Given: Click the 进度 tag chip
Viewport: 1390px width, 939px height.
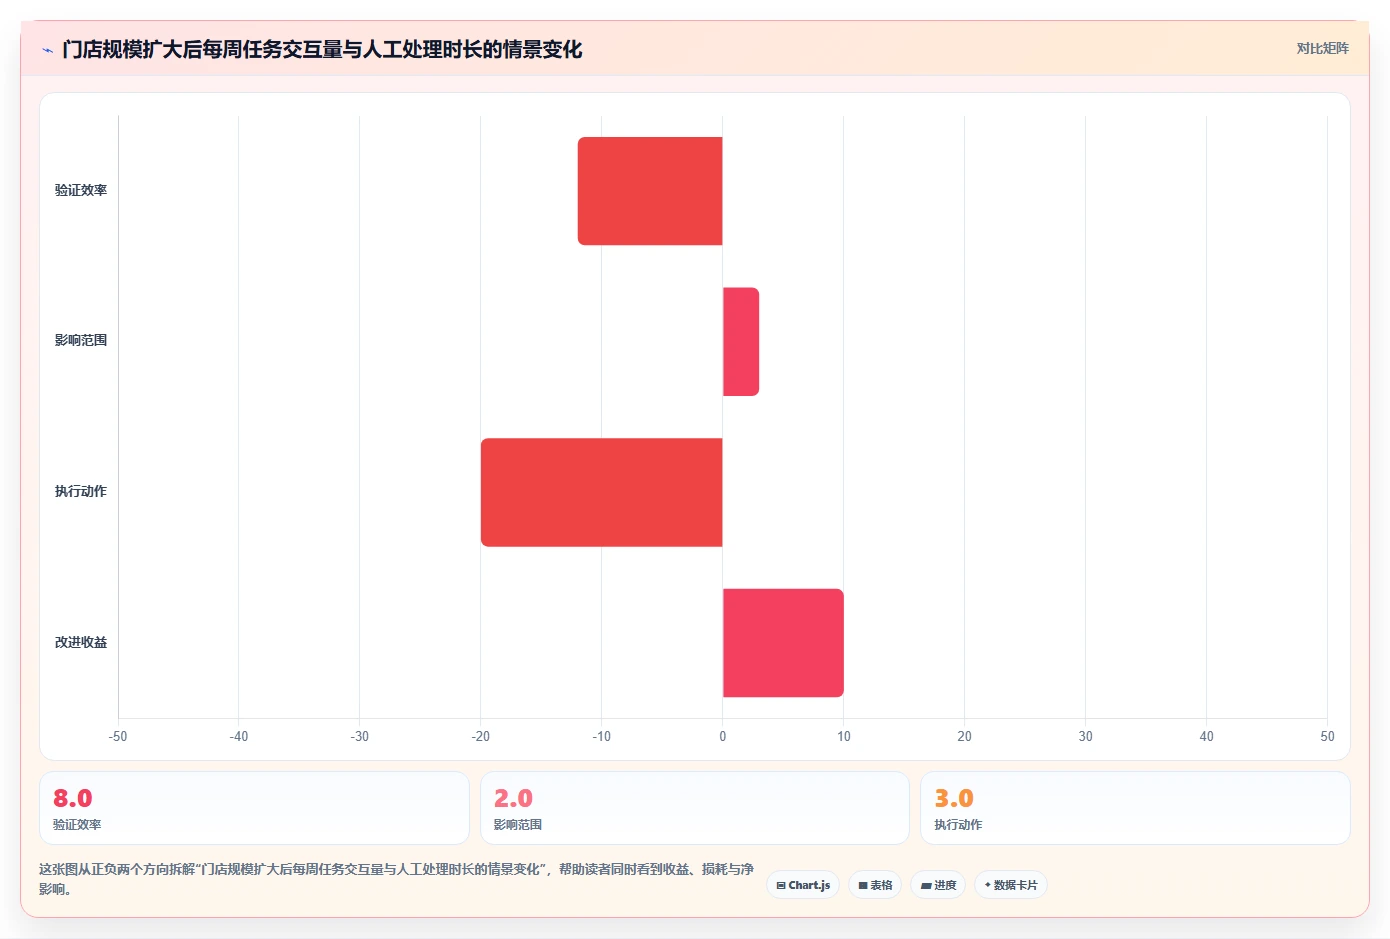Looking at the screenshot, I should click(938, 885).
